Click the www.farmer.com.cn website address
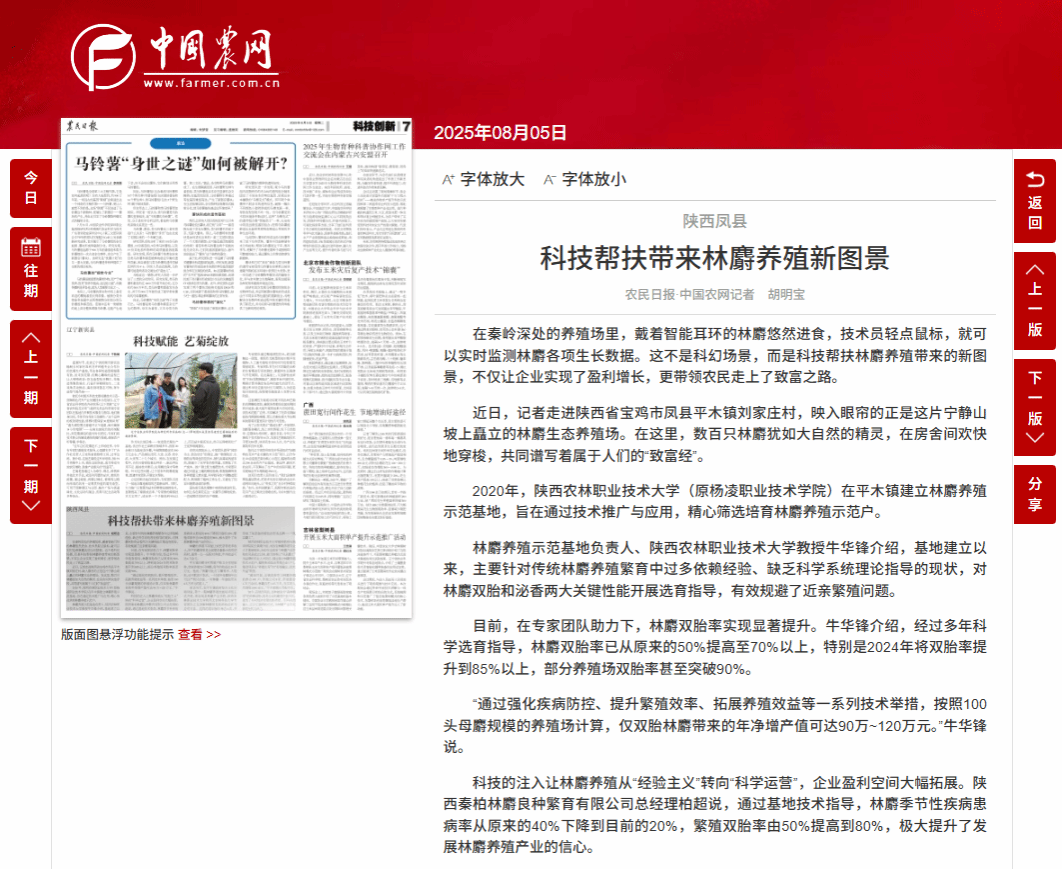 (210, 82)
